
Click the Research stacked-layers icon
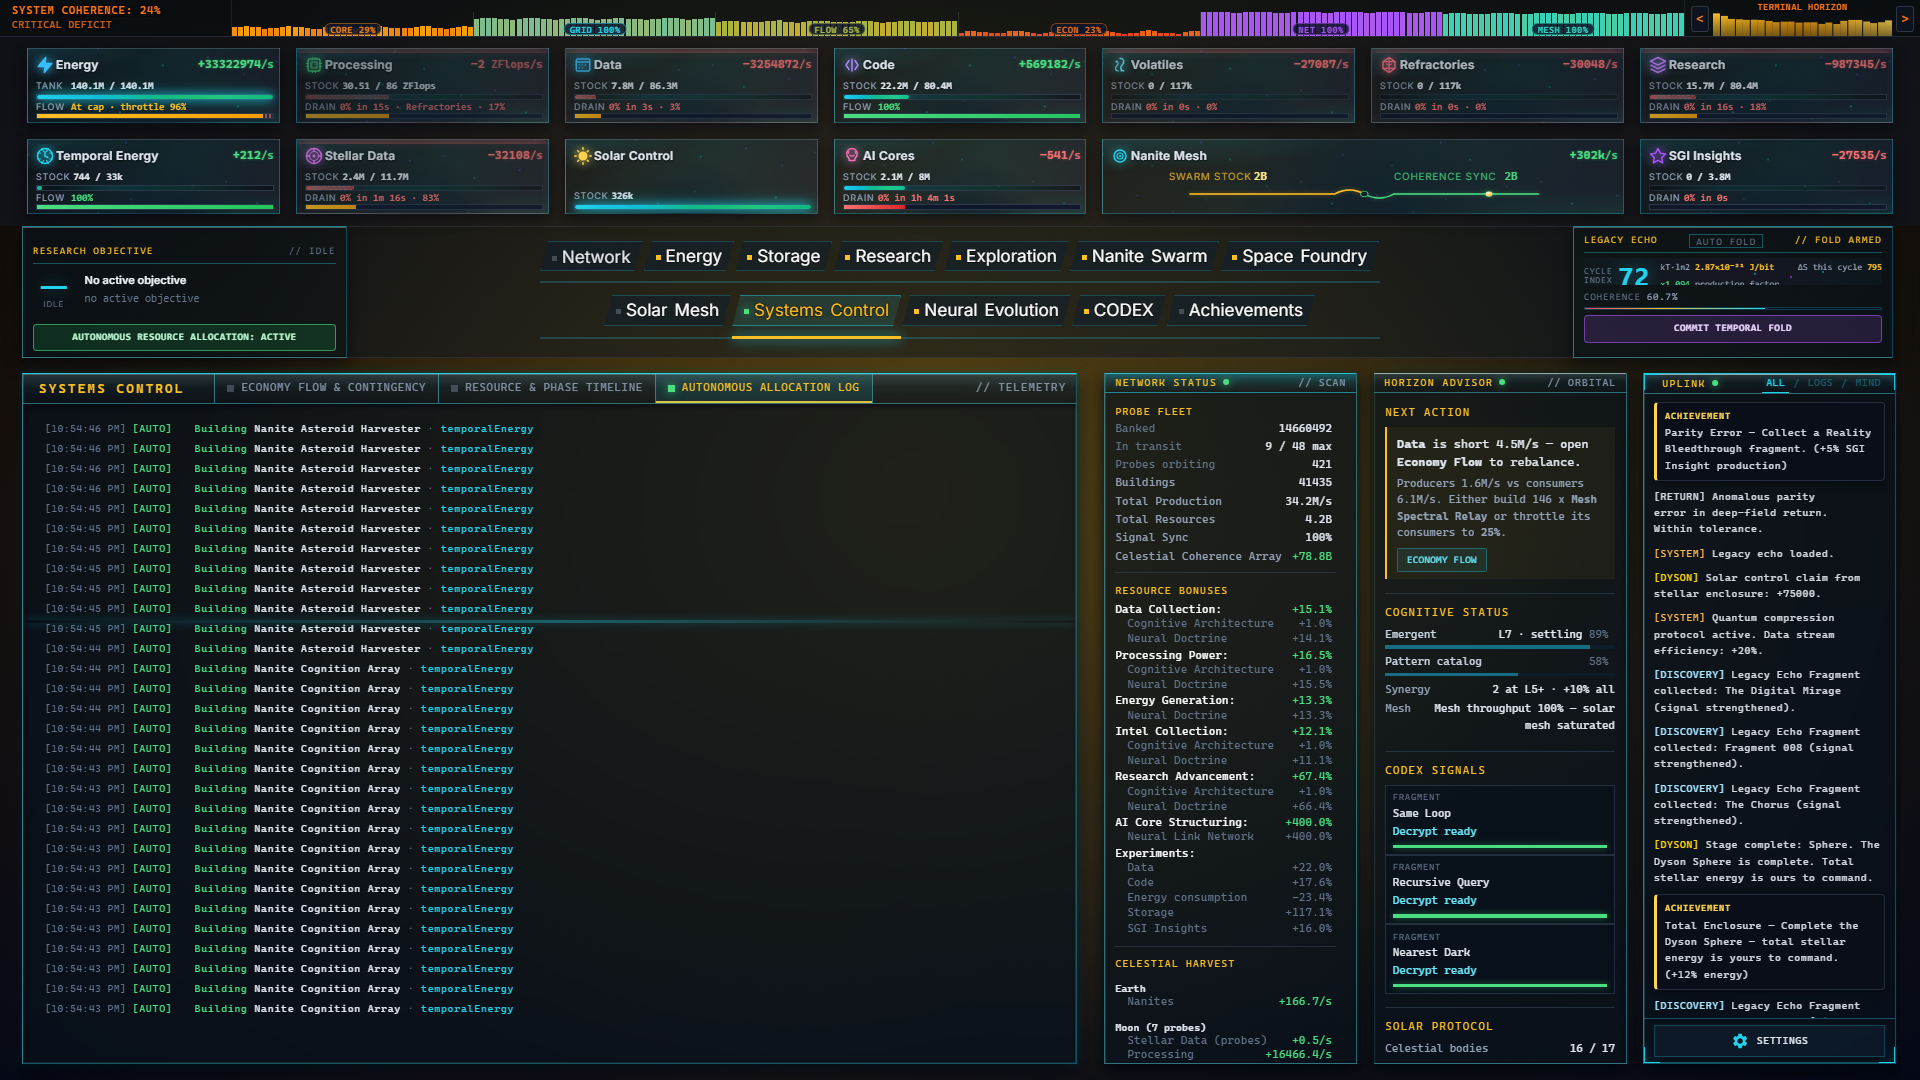pos(1657,65)
